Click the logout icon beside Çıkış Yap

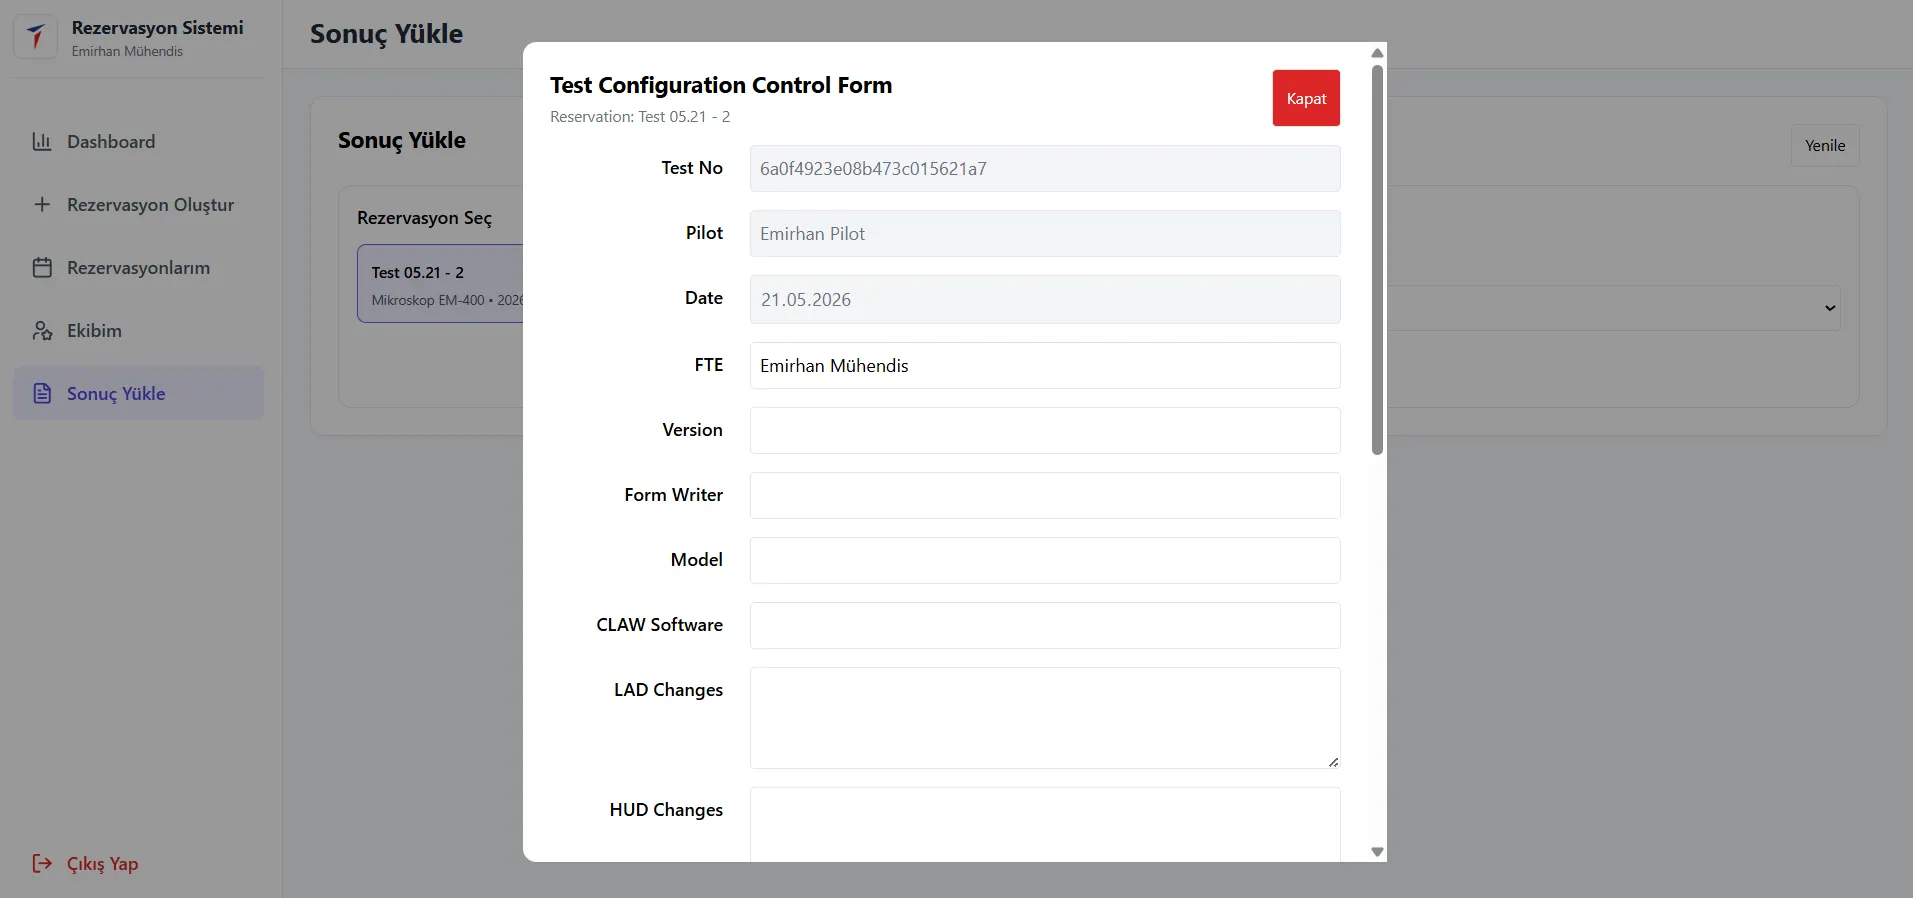42,864
